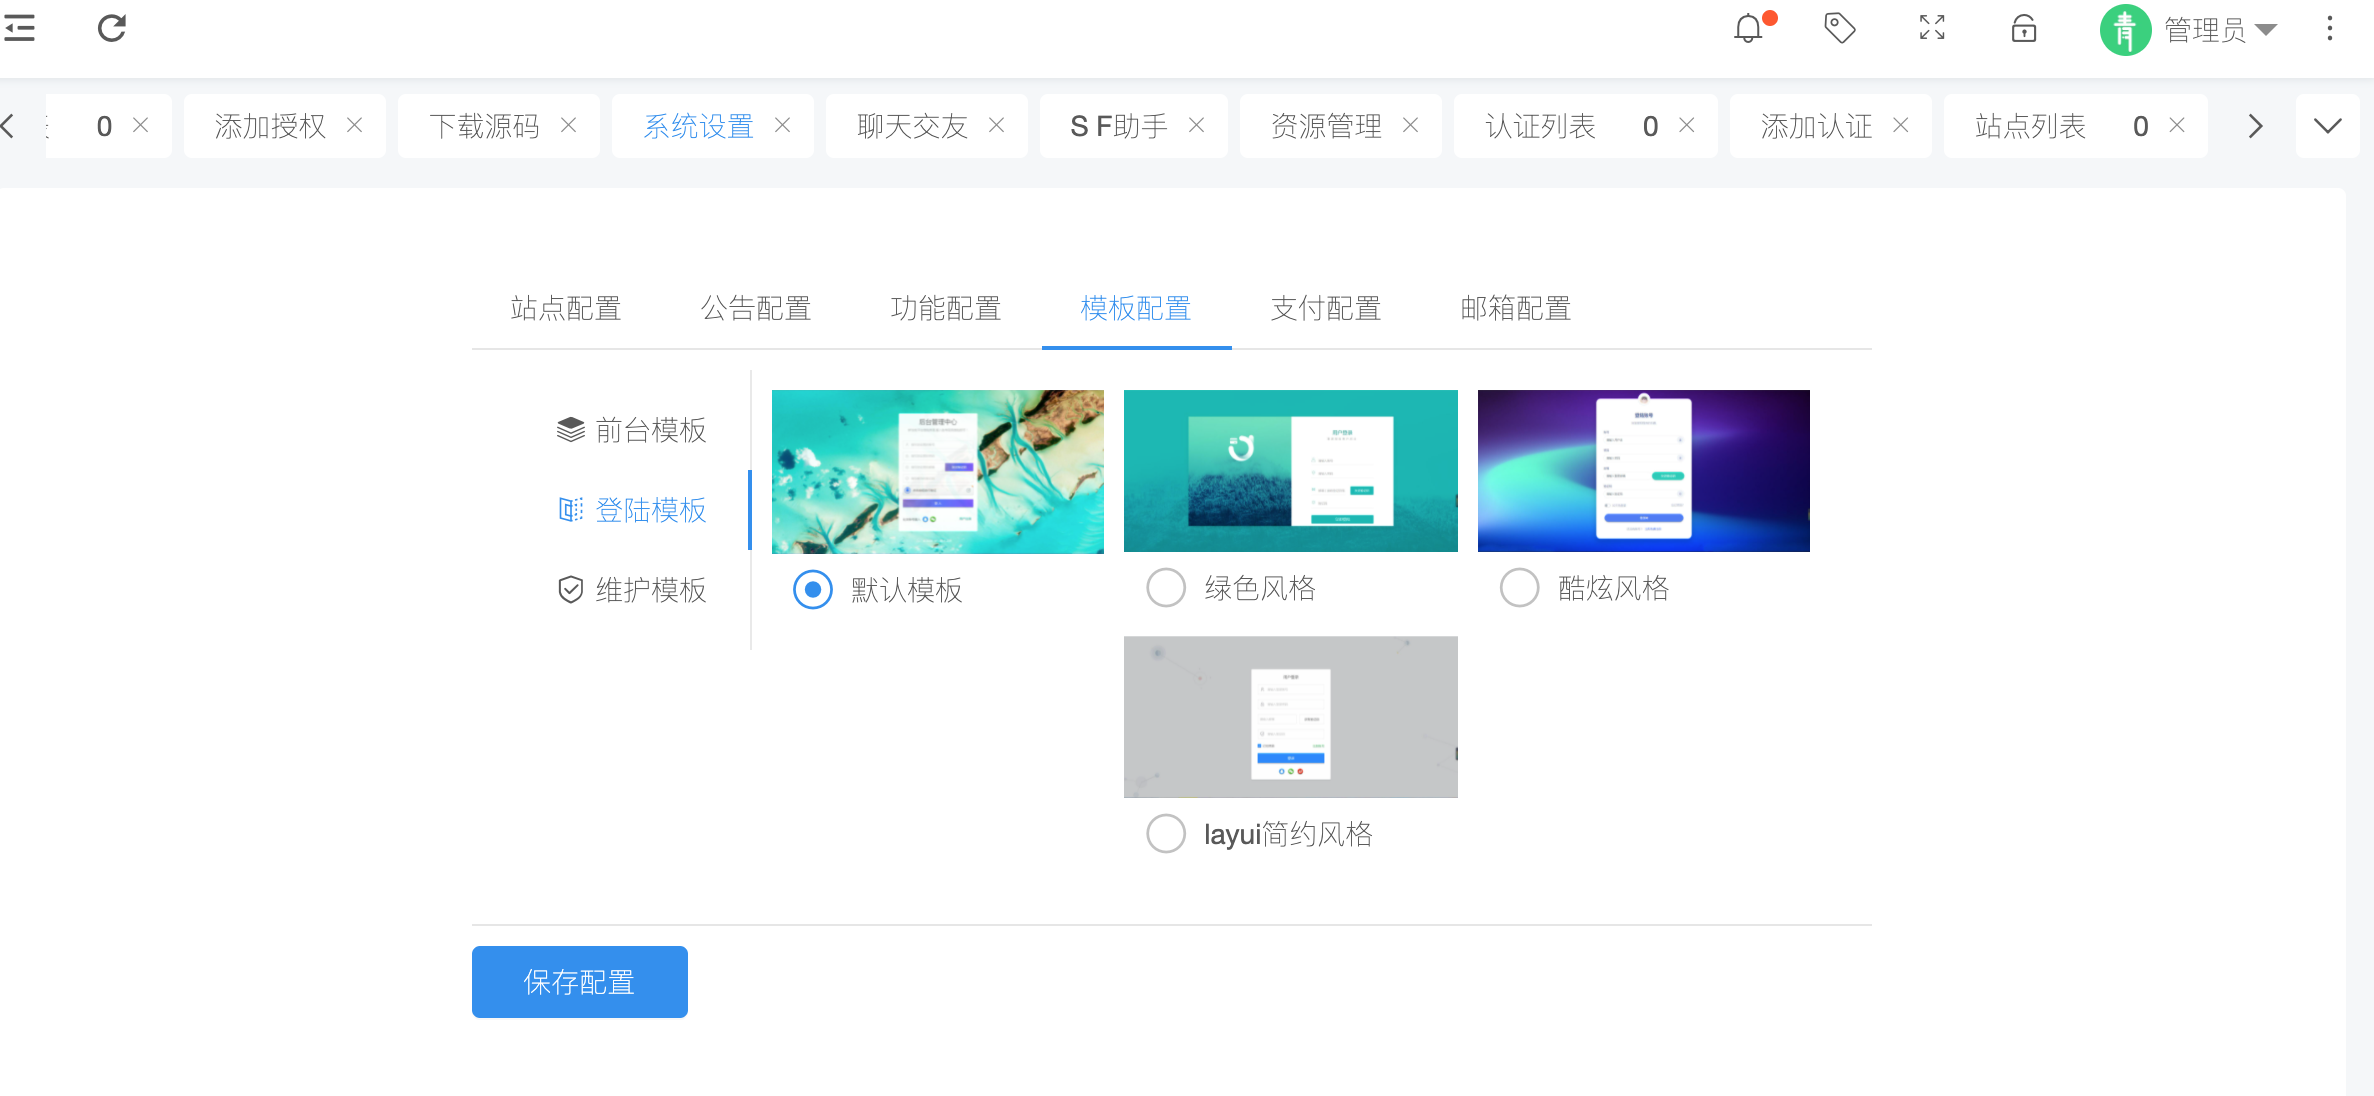2374x1096 pixels.
Task: Click the 酷炫风格 preview thumbnail
Action: point(1644,471)
